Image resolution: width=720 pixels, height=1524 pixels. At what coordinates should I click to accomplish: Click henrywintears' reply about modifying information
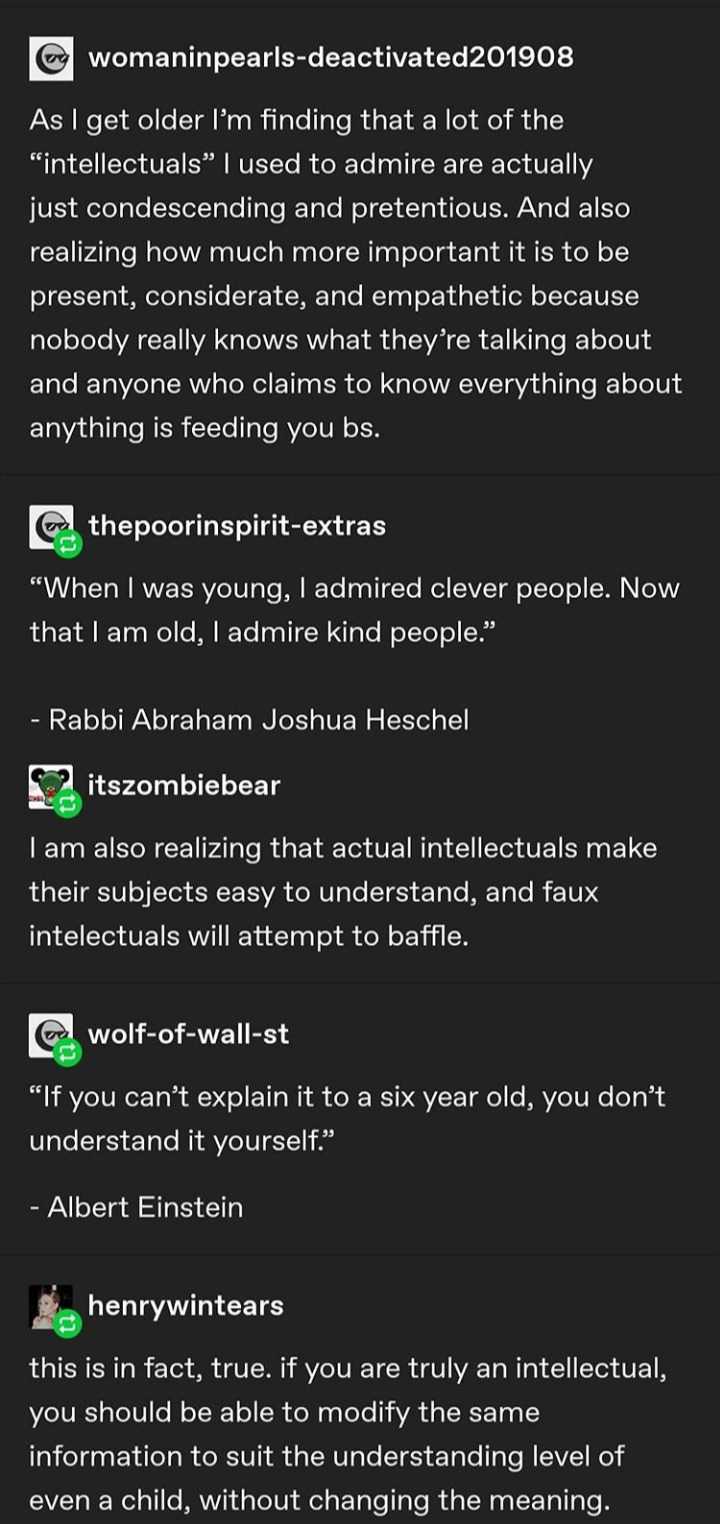[x=350, y=1434]
